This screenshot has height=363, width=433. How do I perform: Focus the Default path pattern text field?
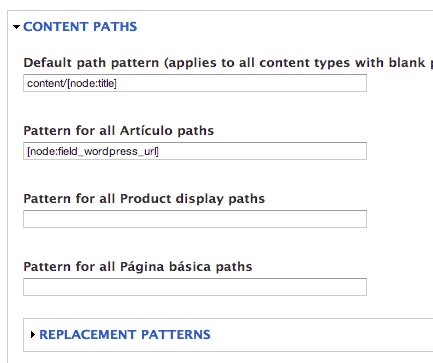click(195, 83)
